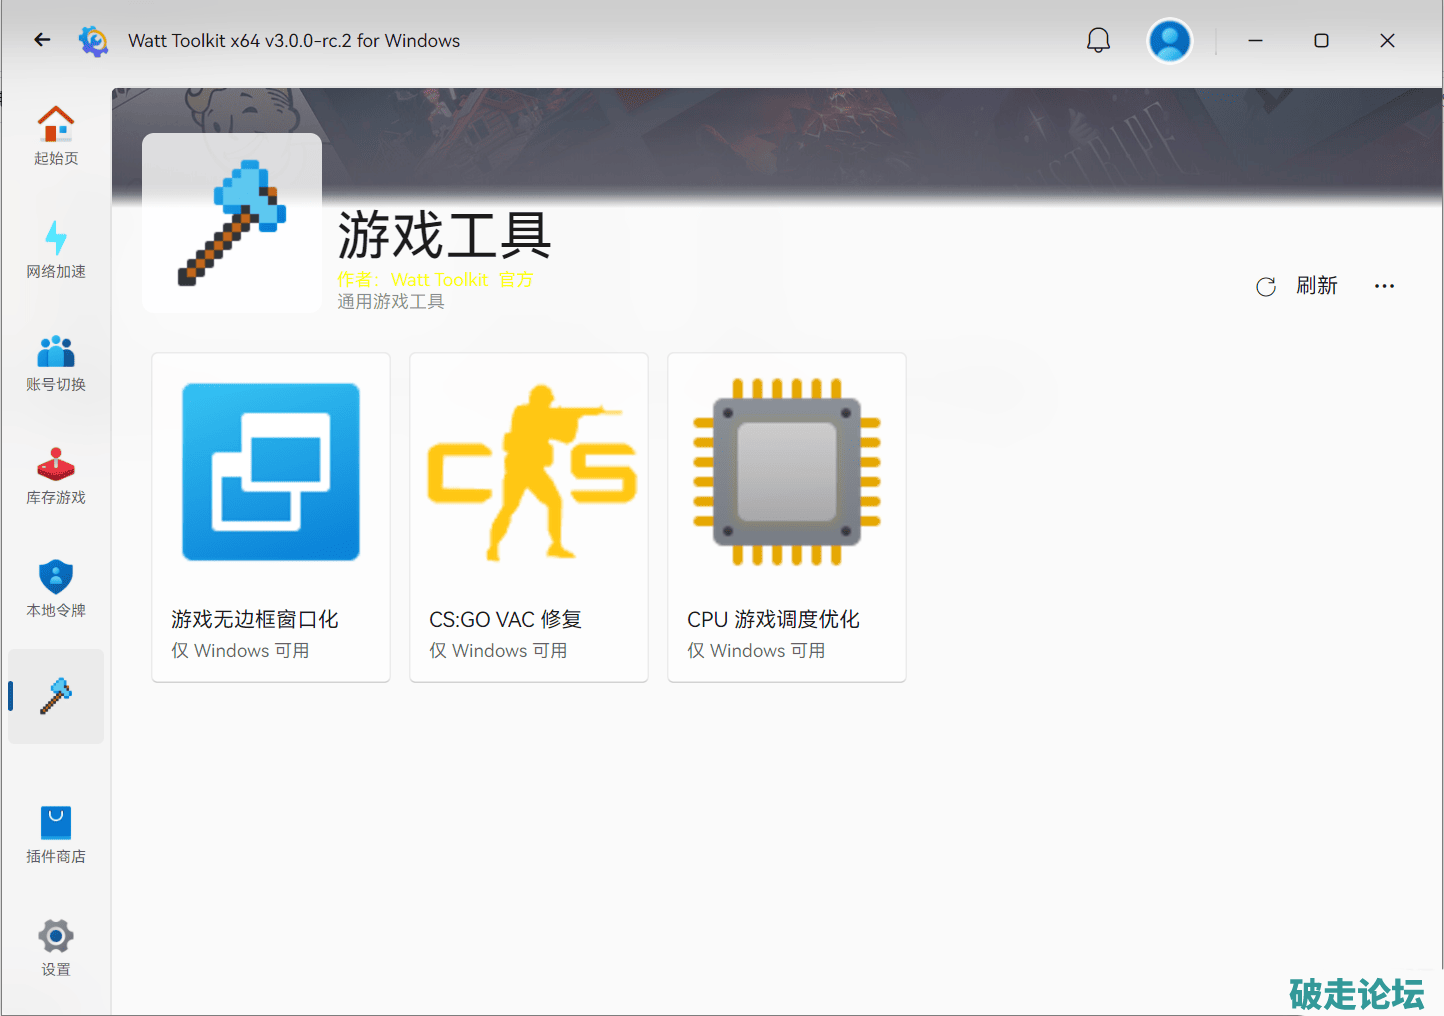
Task: Go back using the back arrow
Action: tap(42, 40)
